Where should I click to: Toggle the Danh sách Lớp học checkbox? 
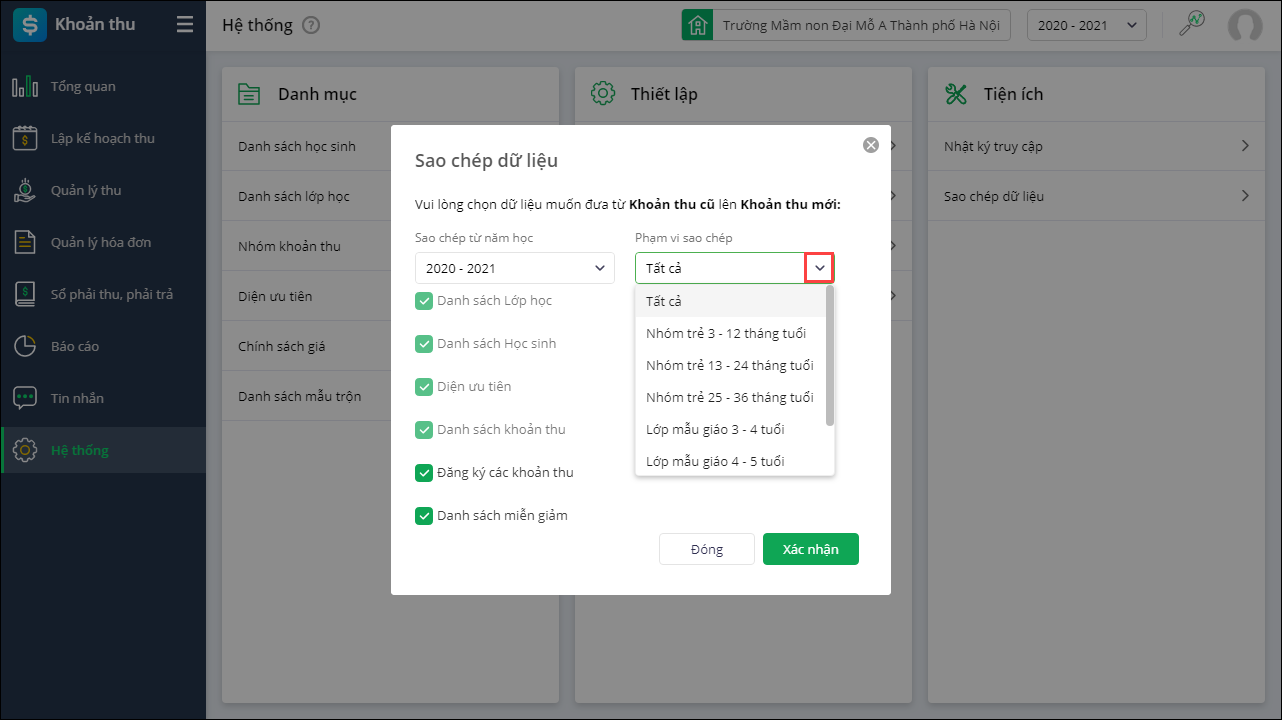pos(424,301)
